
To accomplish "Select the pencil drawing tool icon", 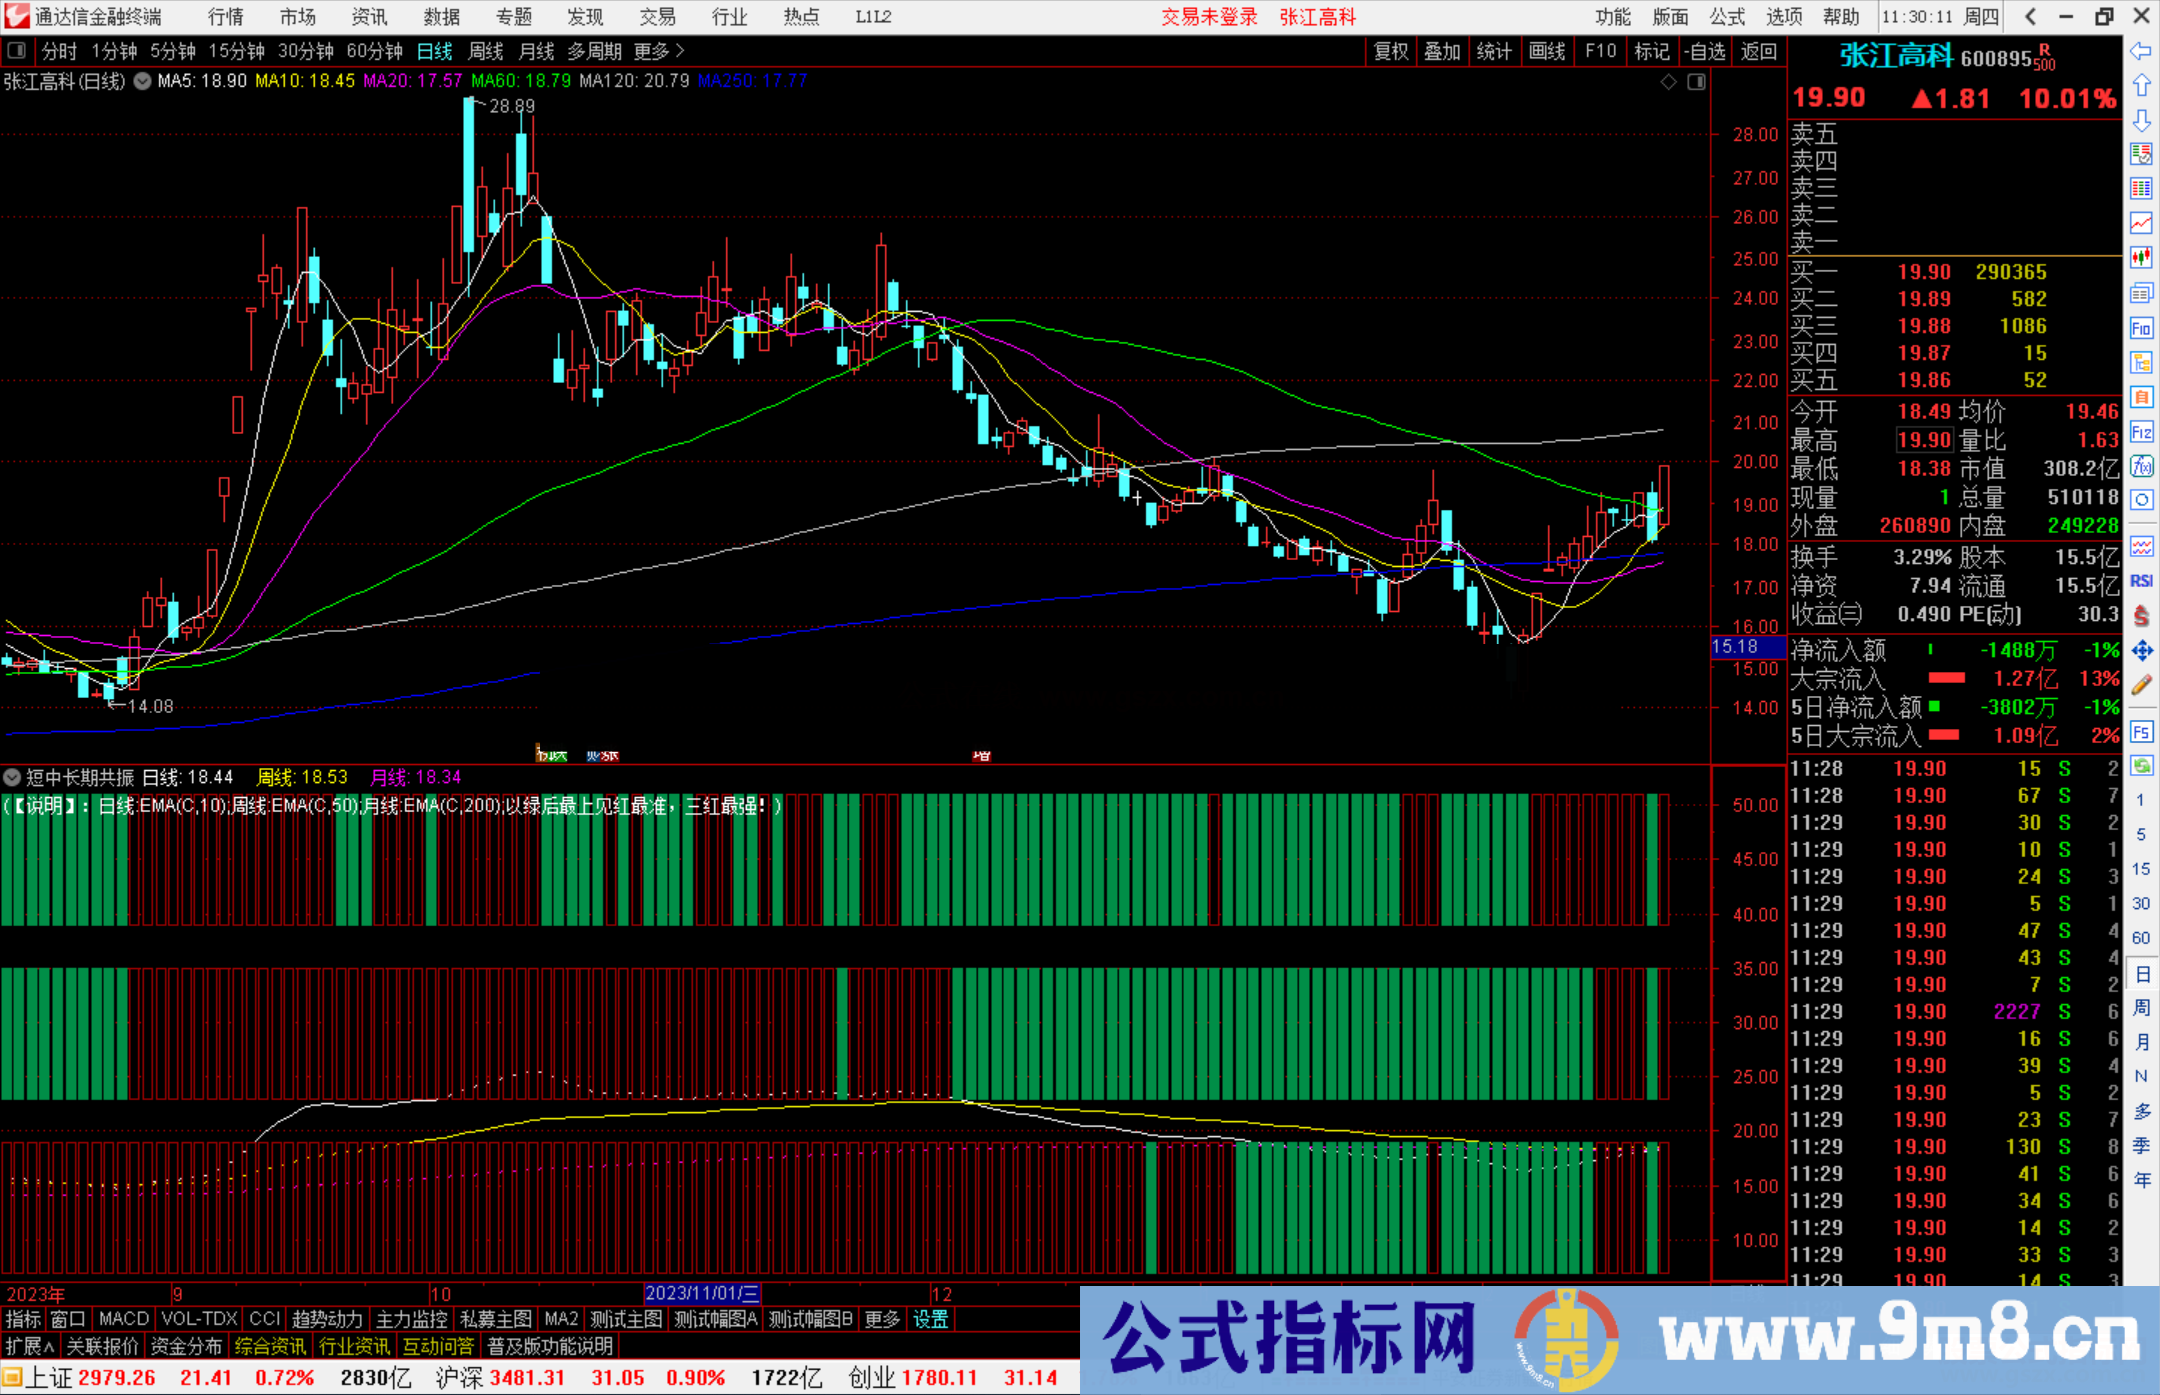I will tap(2141, 686).
